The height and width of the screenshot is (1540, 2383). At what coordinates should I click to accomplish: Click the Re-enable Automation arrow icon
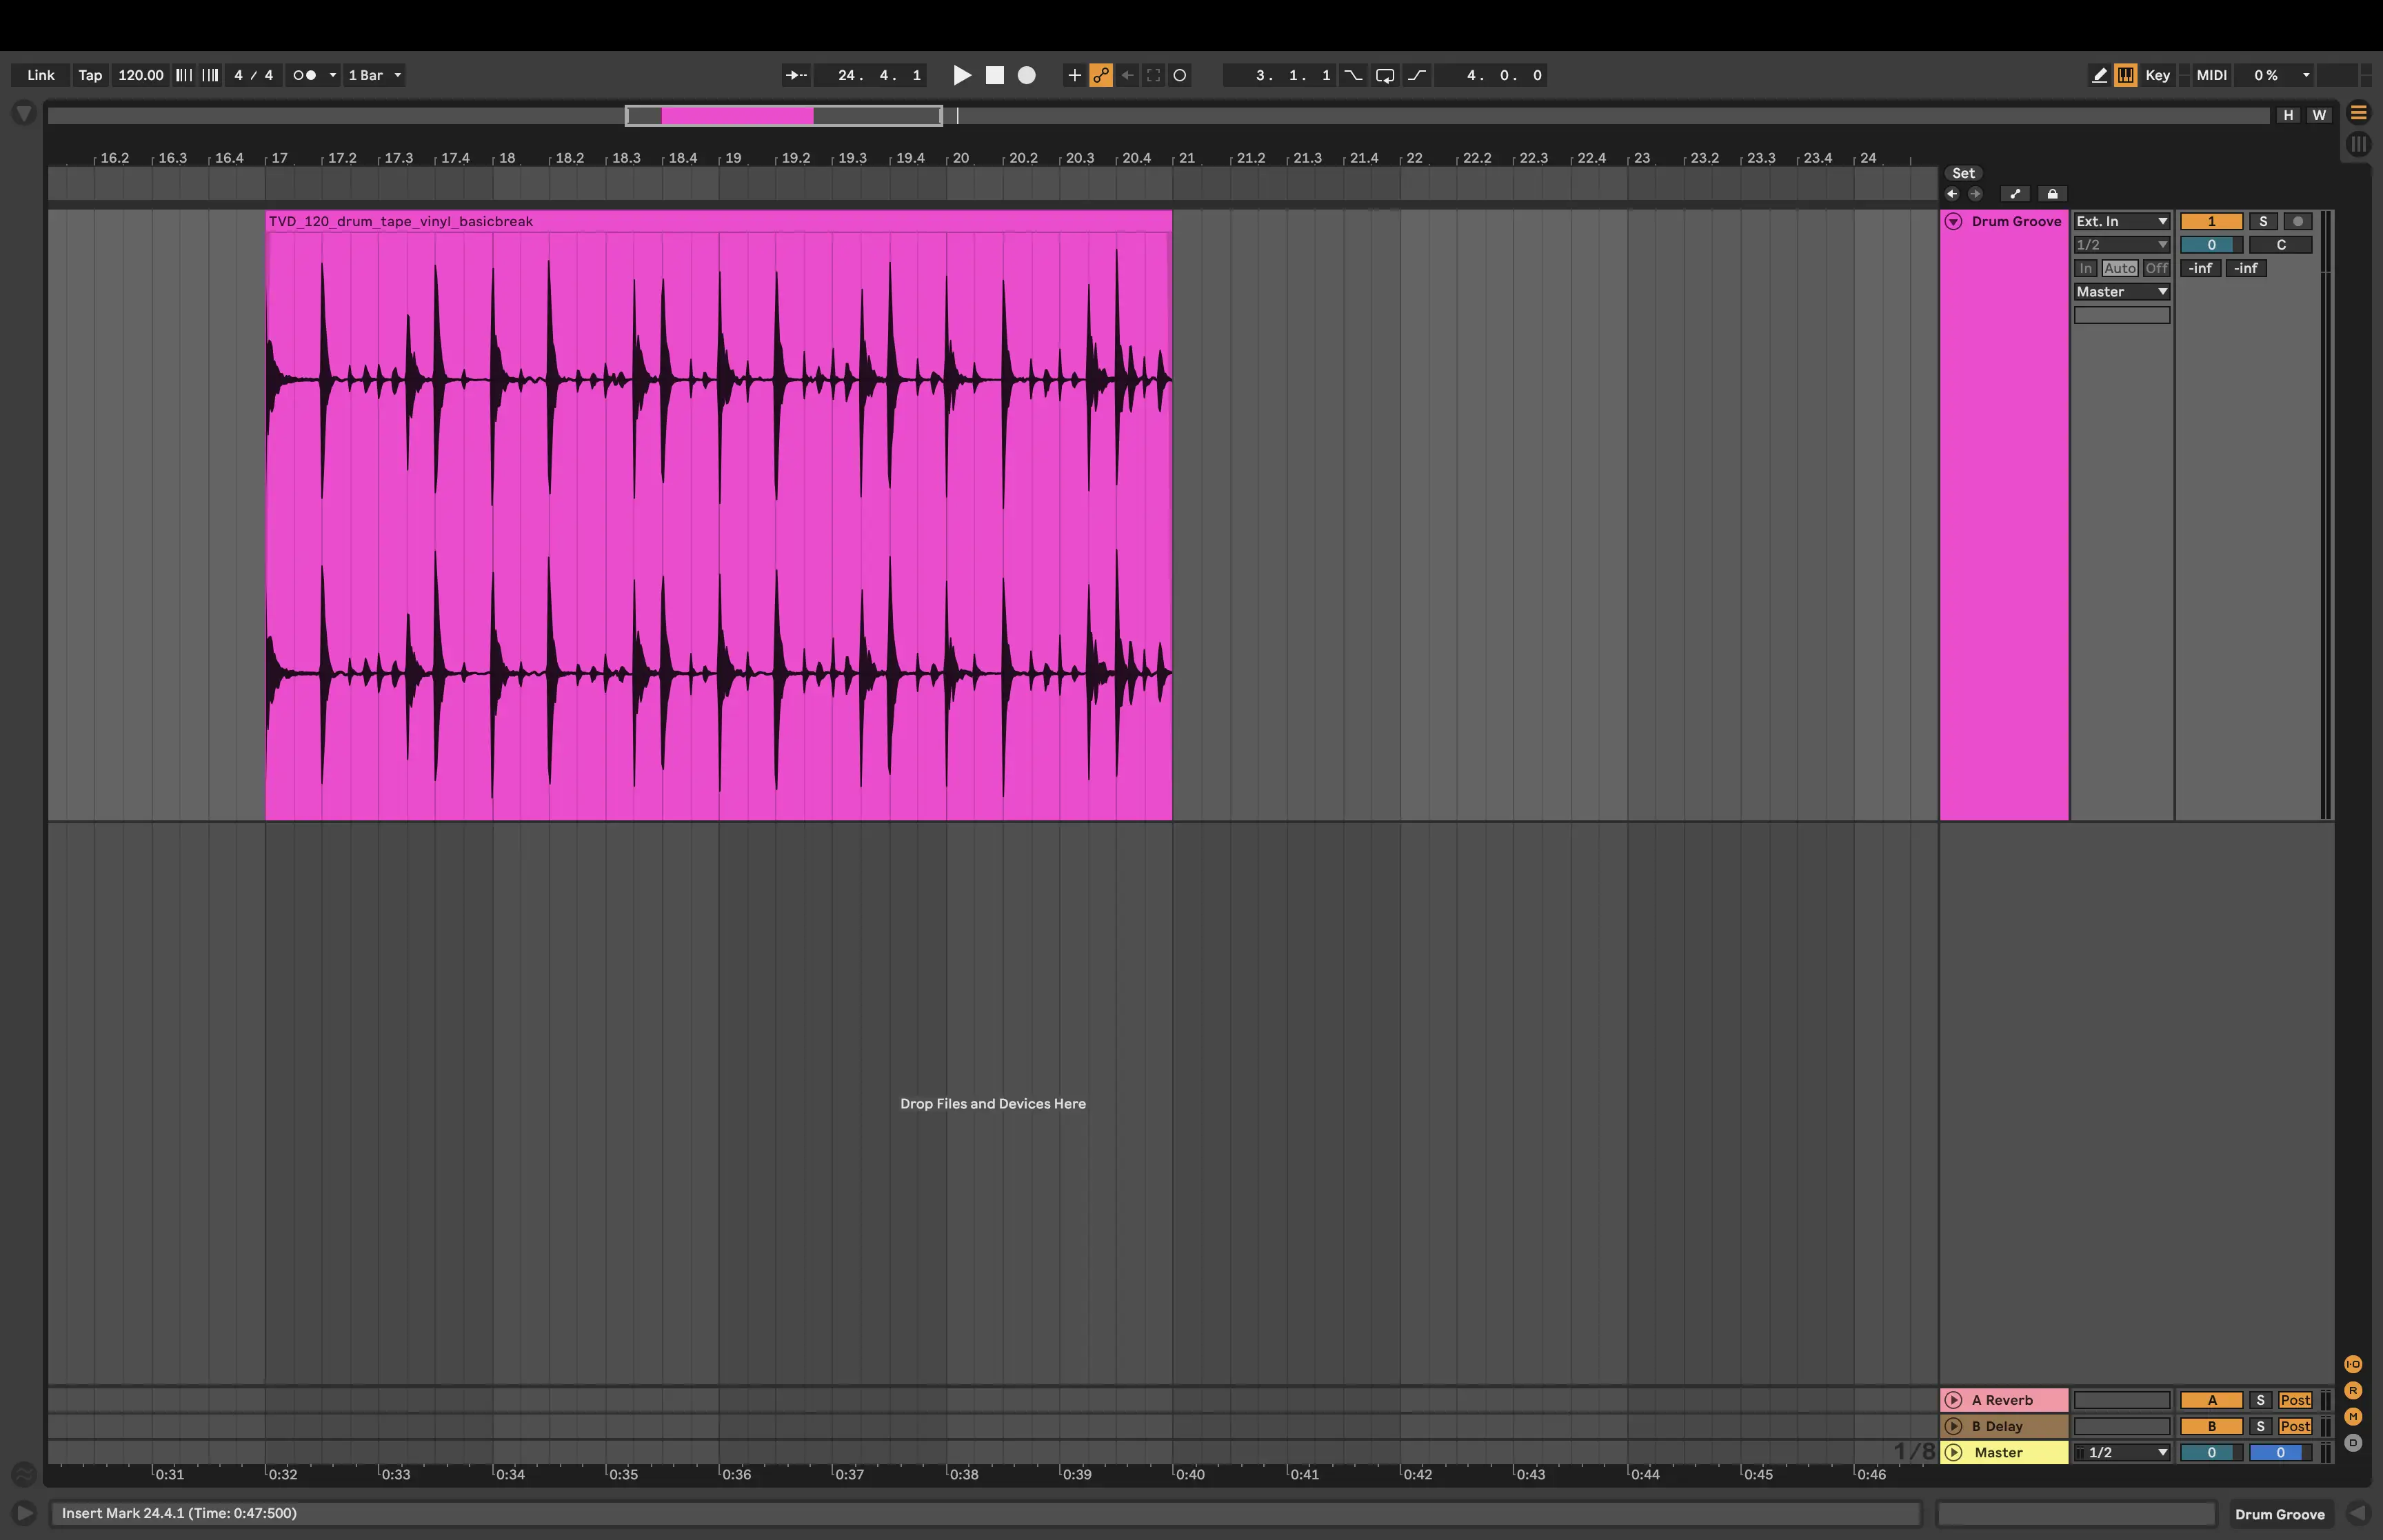tap(1127, 75)
